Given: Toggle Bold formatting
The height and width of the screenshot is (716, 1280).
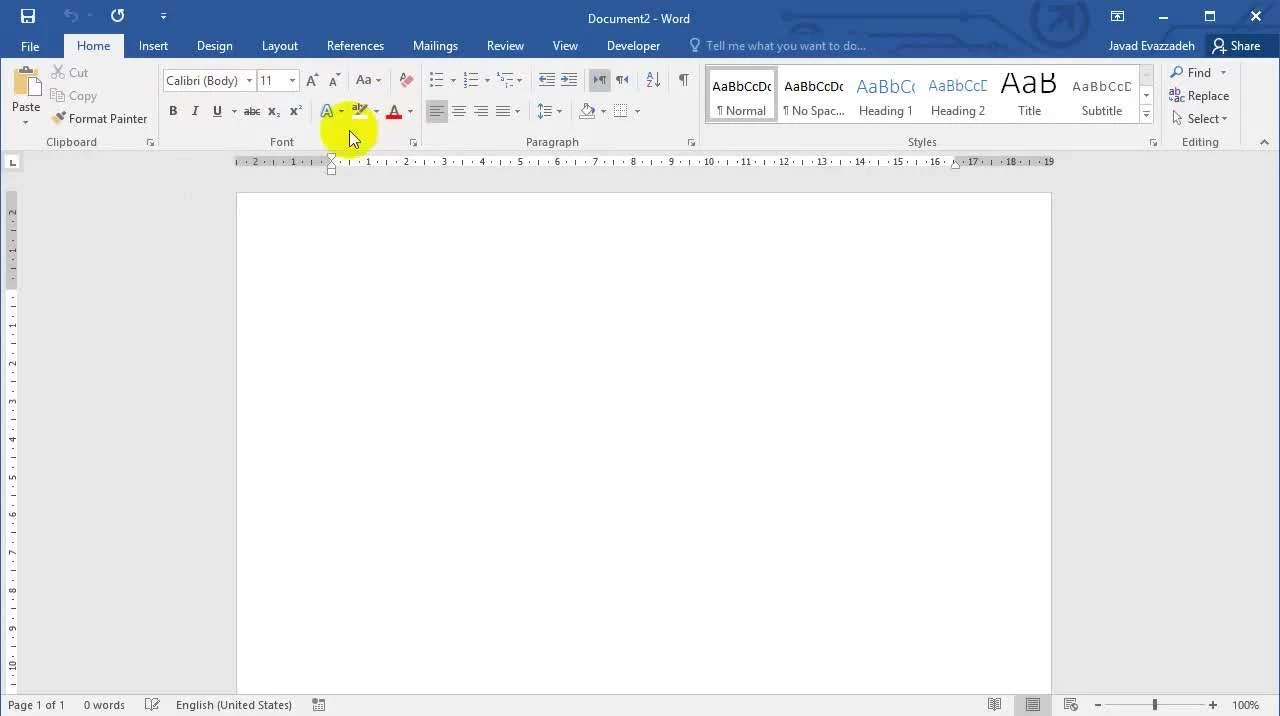Looking at the screenshot, I should pyautogui.click(x=173, y=111).
